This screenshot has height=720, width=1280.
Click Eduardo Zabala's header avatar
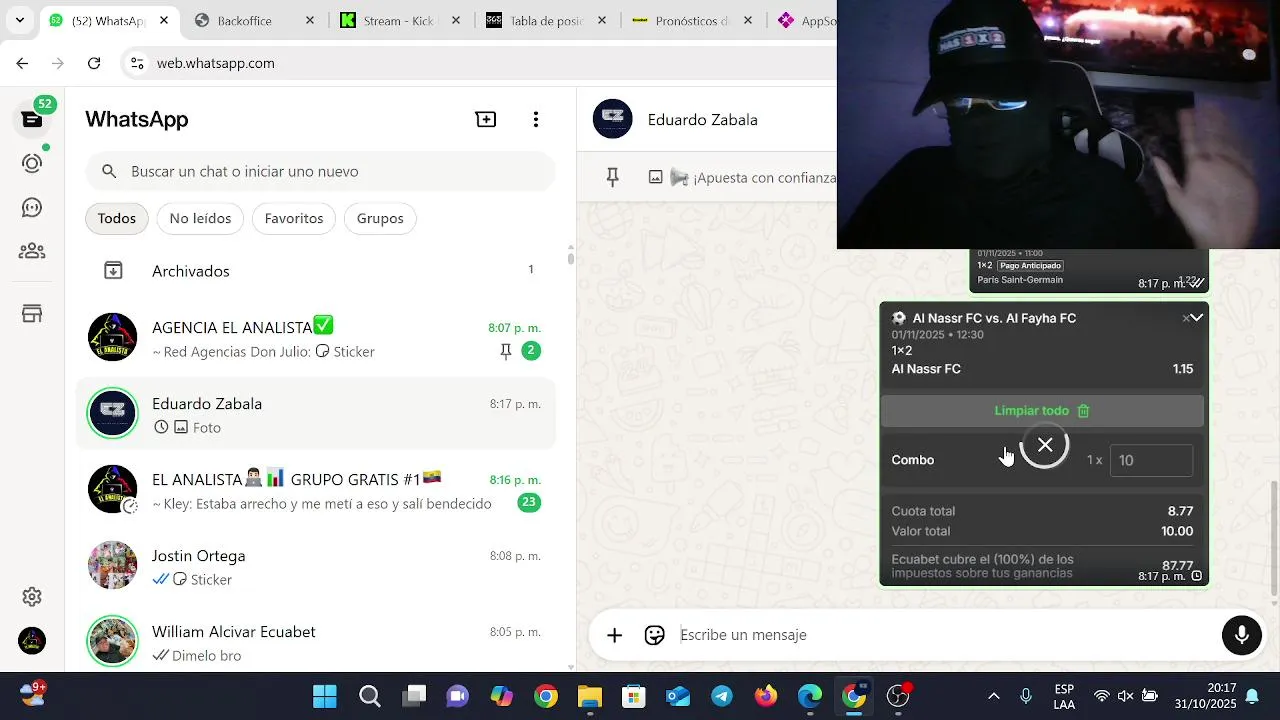click(613, 119)
